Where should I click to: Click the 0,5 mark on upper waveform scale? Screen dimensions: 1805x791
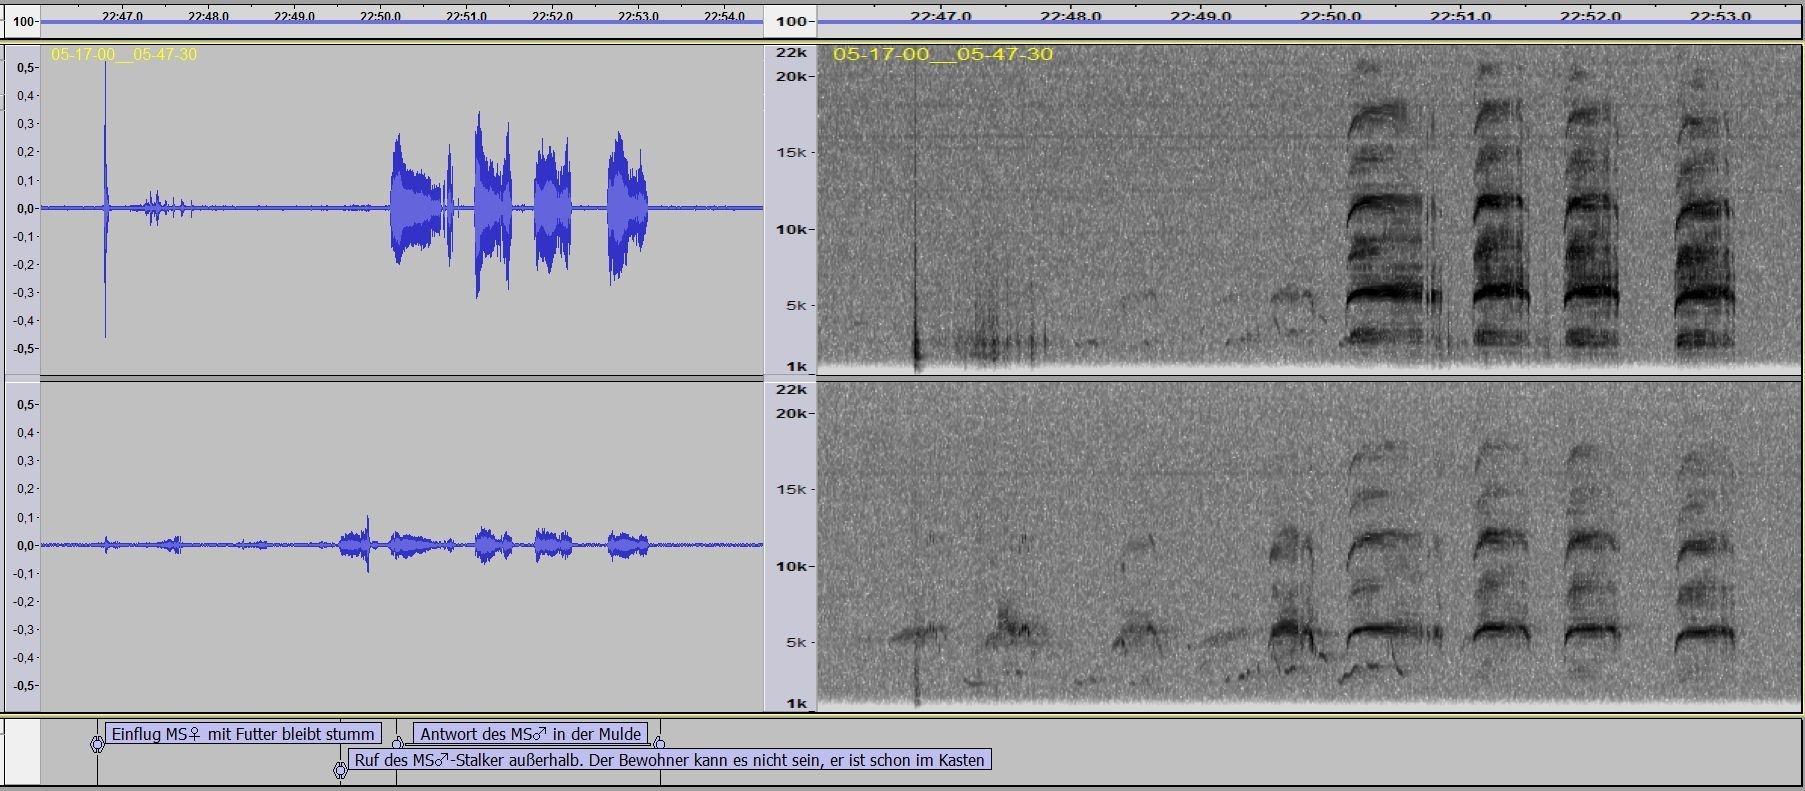pyautogui.click(x=26, y=68)
